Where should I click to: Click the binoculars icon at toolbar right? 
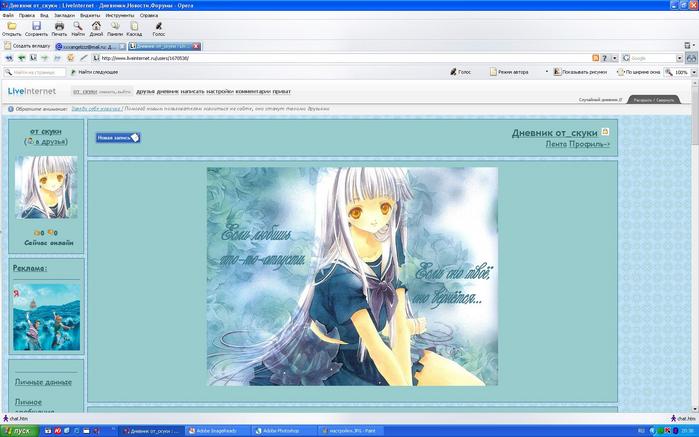point(691,58)
